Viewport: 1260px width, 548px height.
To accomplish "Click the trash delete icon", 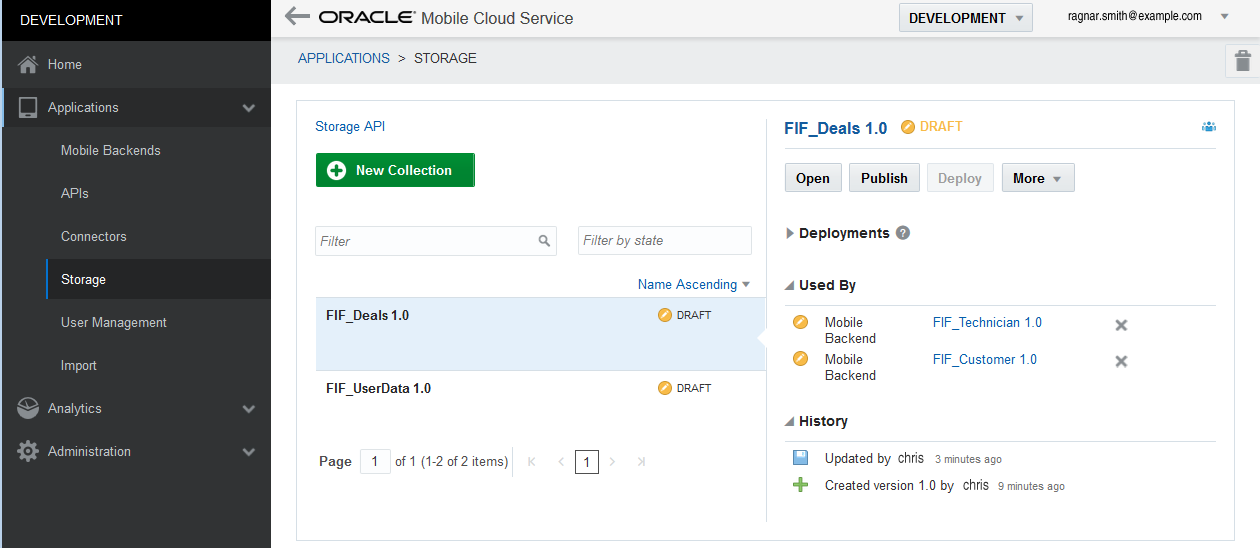I will coord(1242,60).
